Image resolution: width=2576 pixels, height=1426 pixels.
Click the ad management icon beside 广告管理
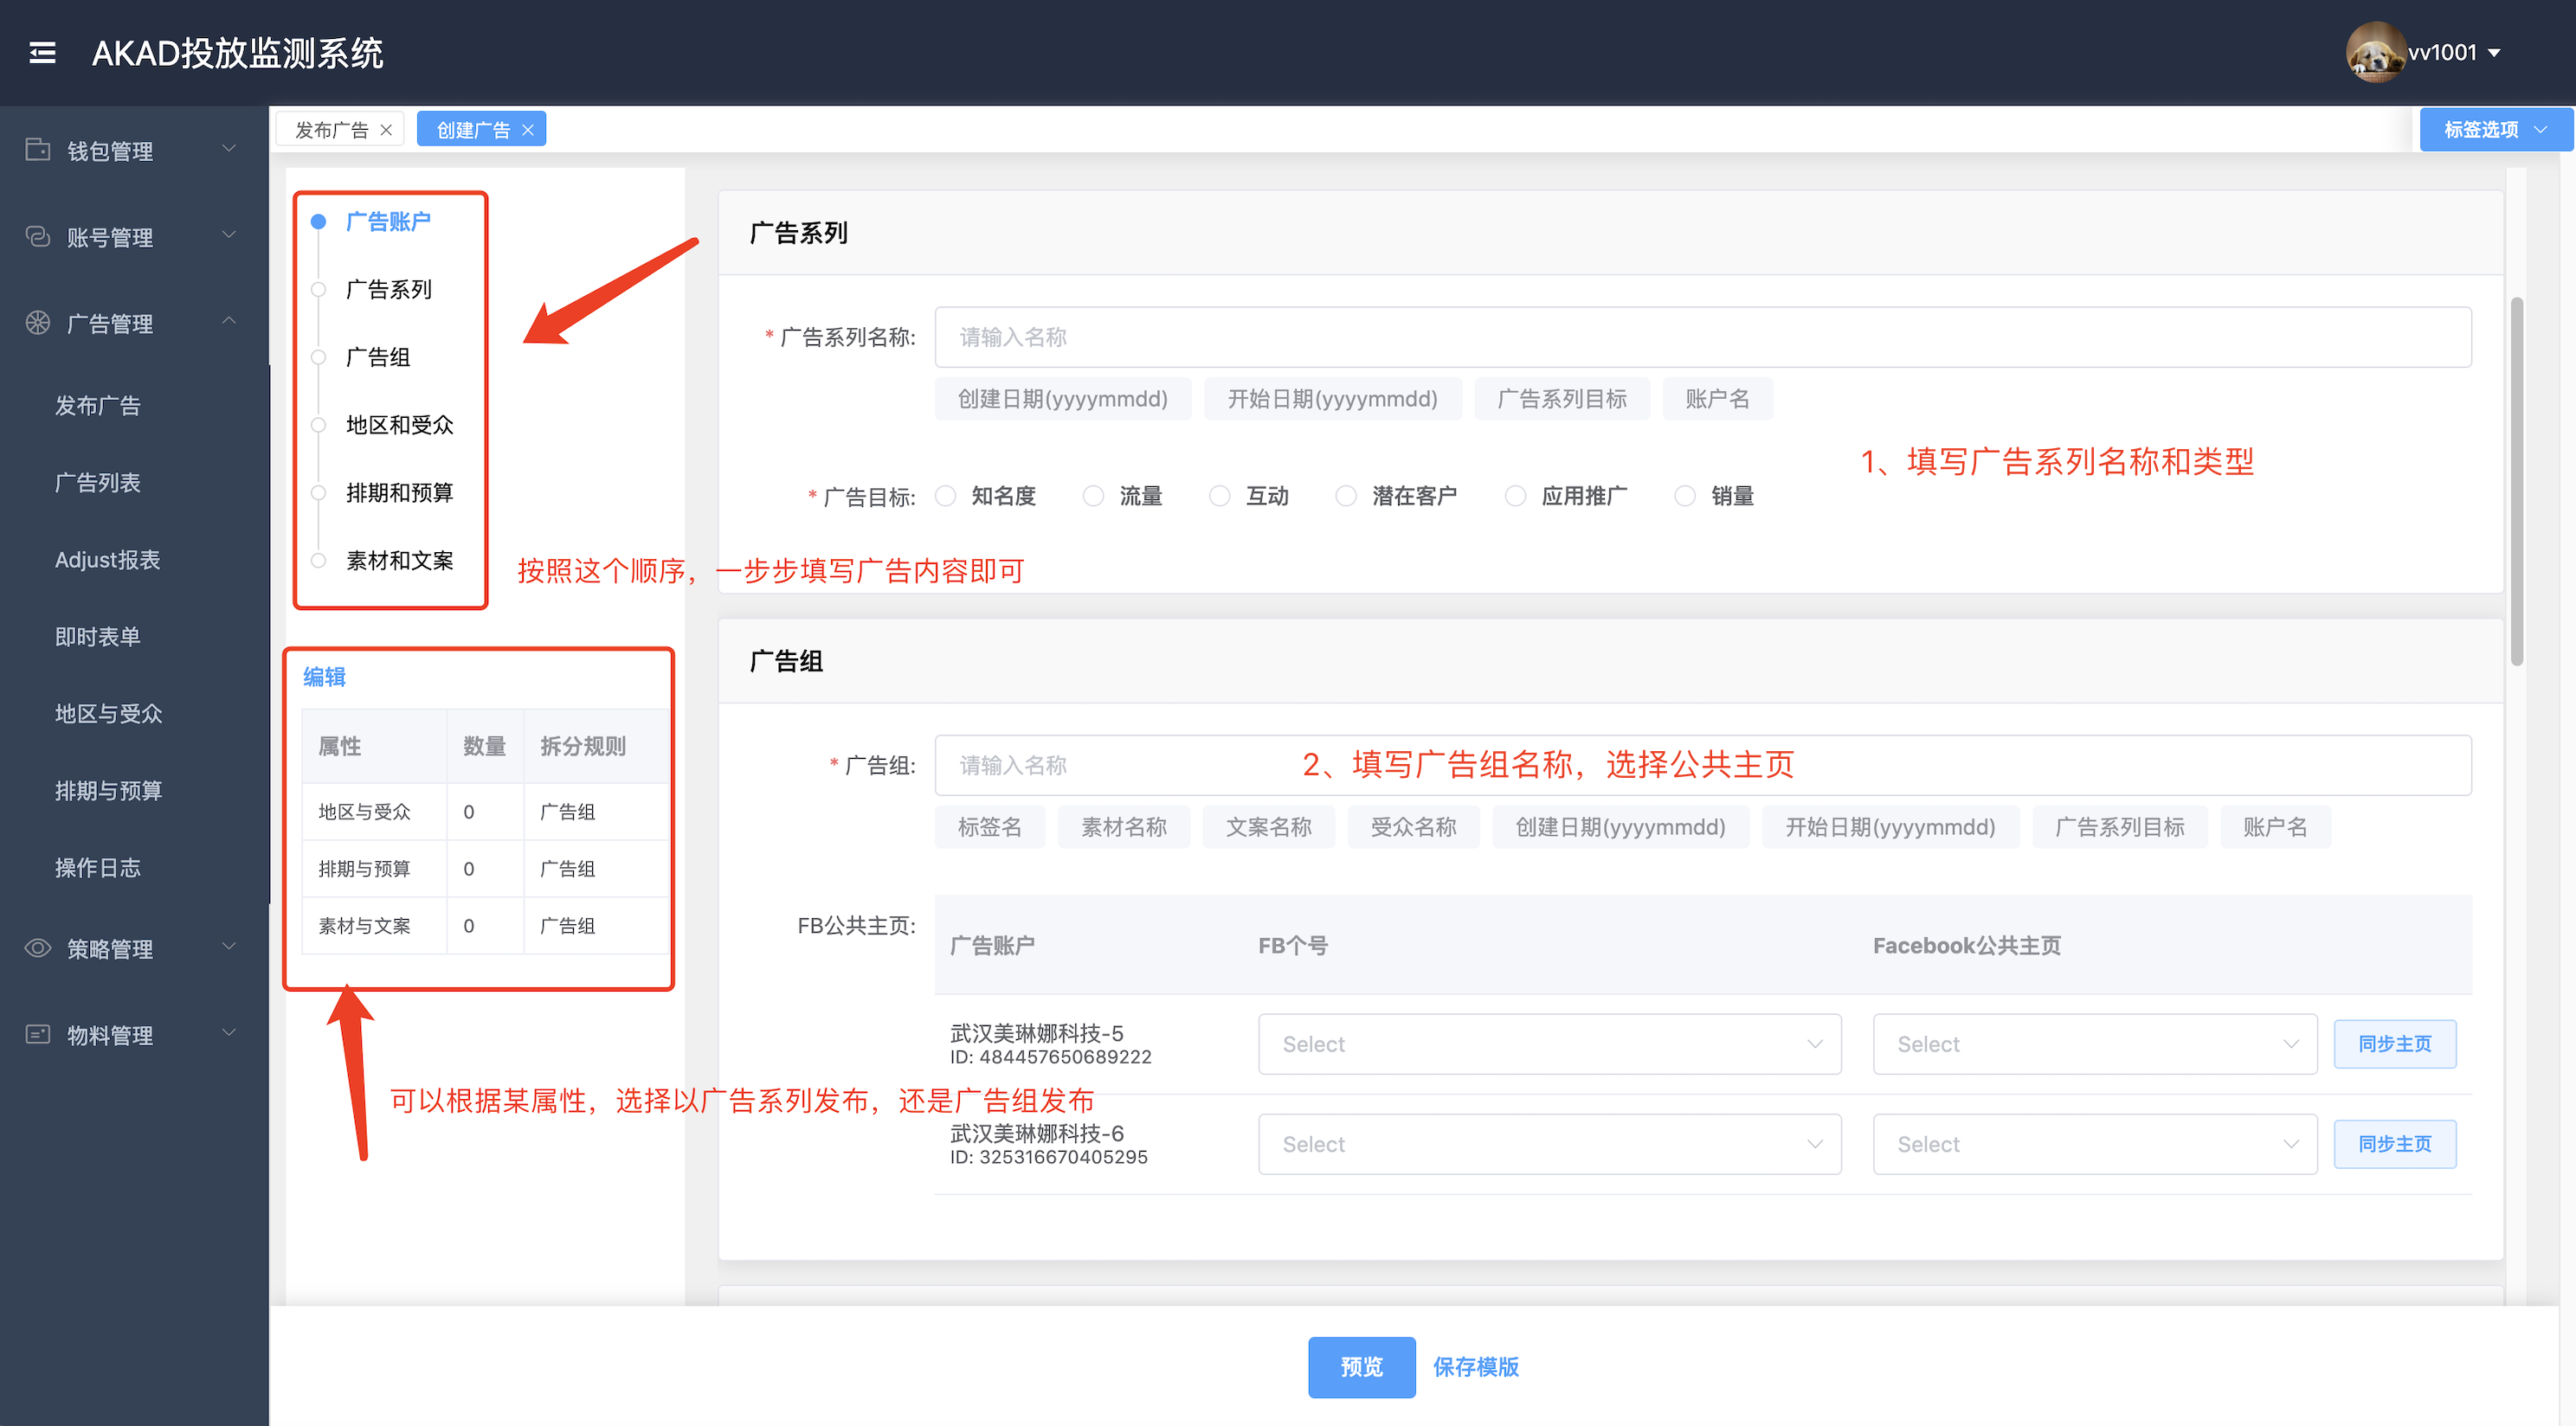37,323
